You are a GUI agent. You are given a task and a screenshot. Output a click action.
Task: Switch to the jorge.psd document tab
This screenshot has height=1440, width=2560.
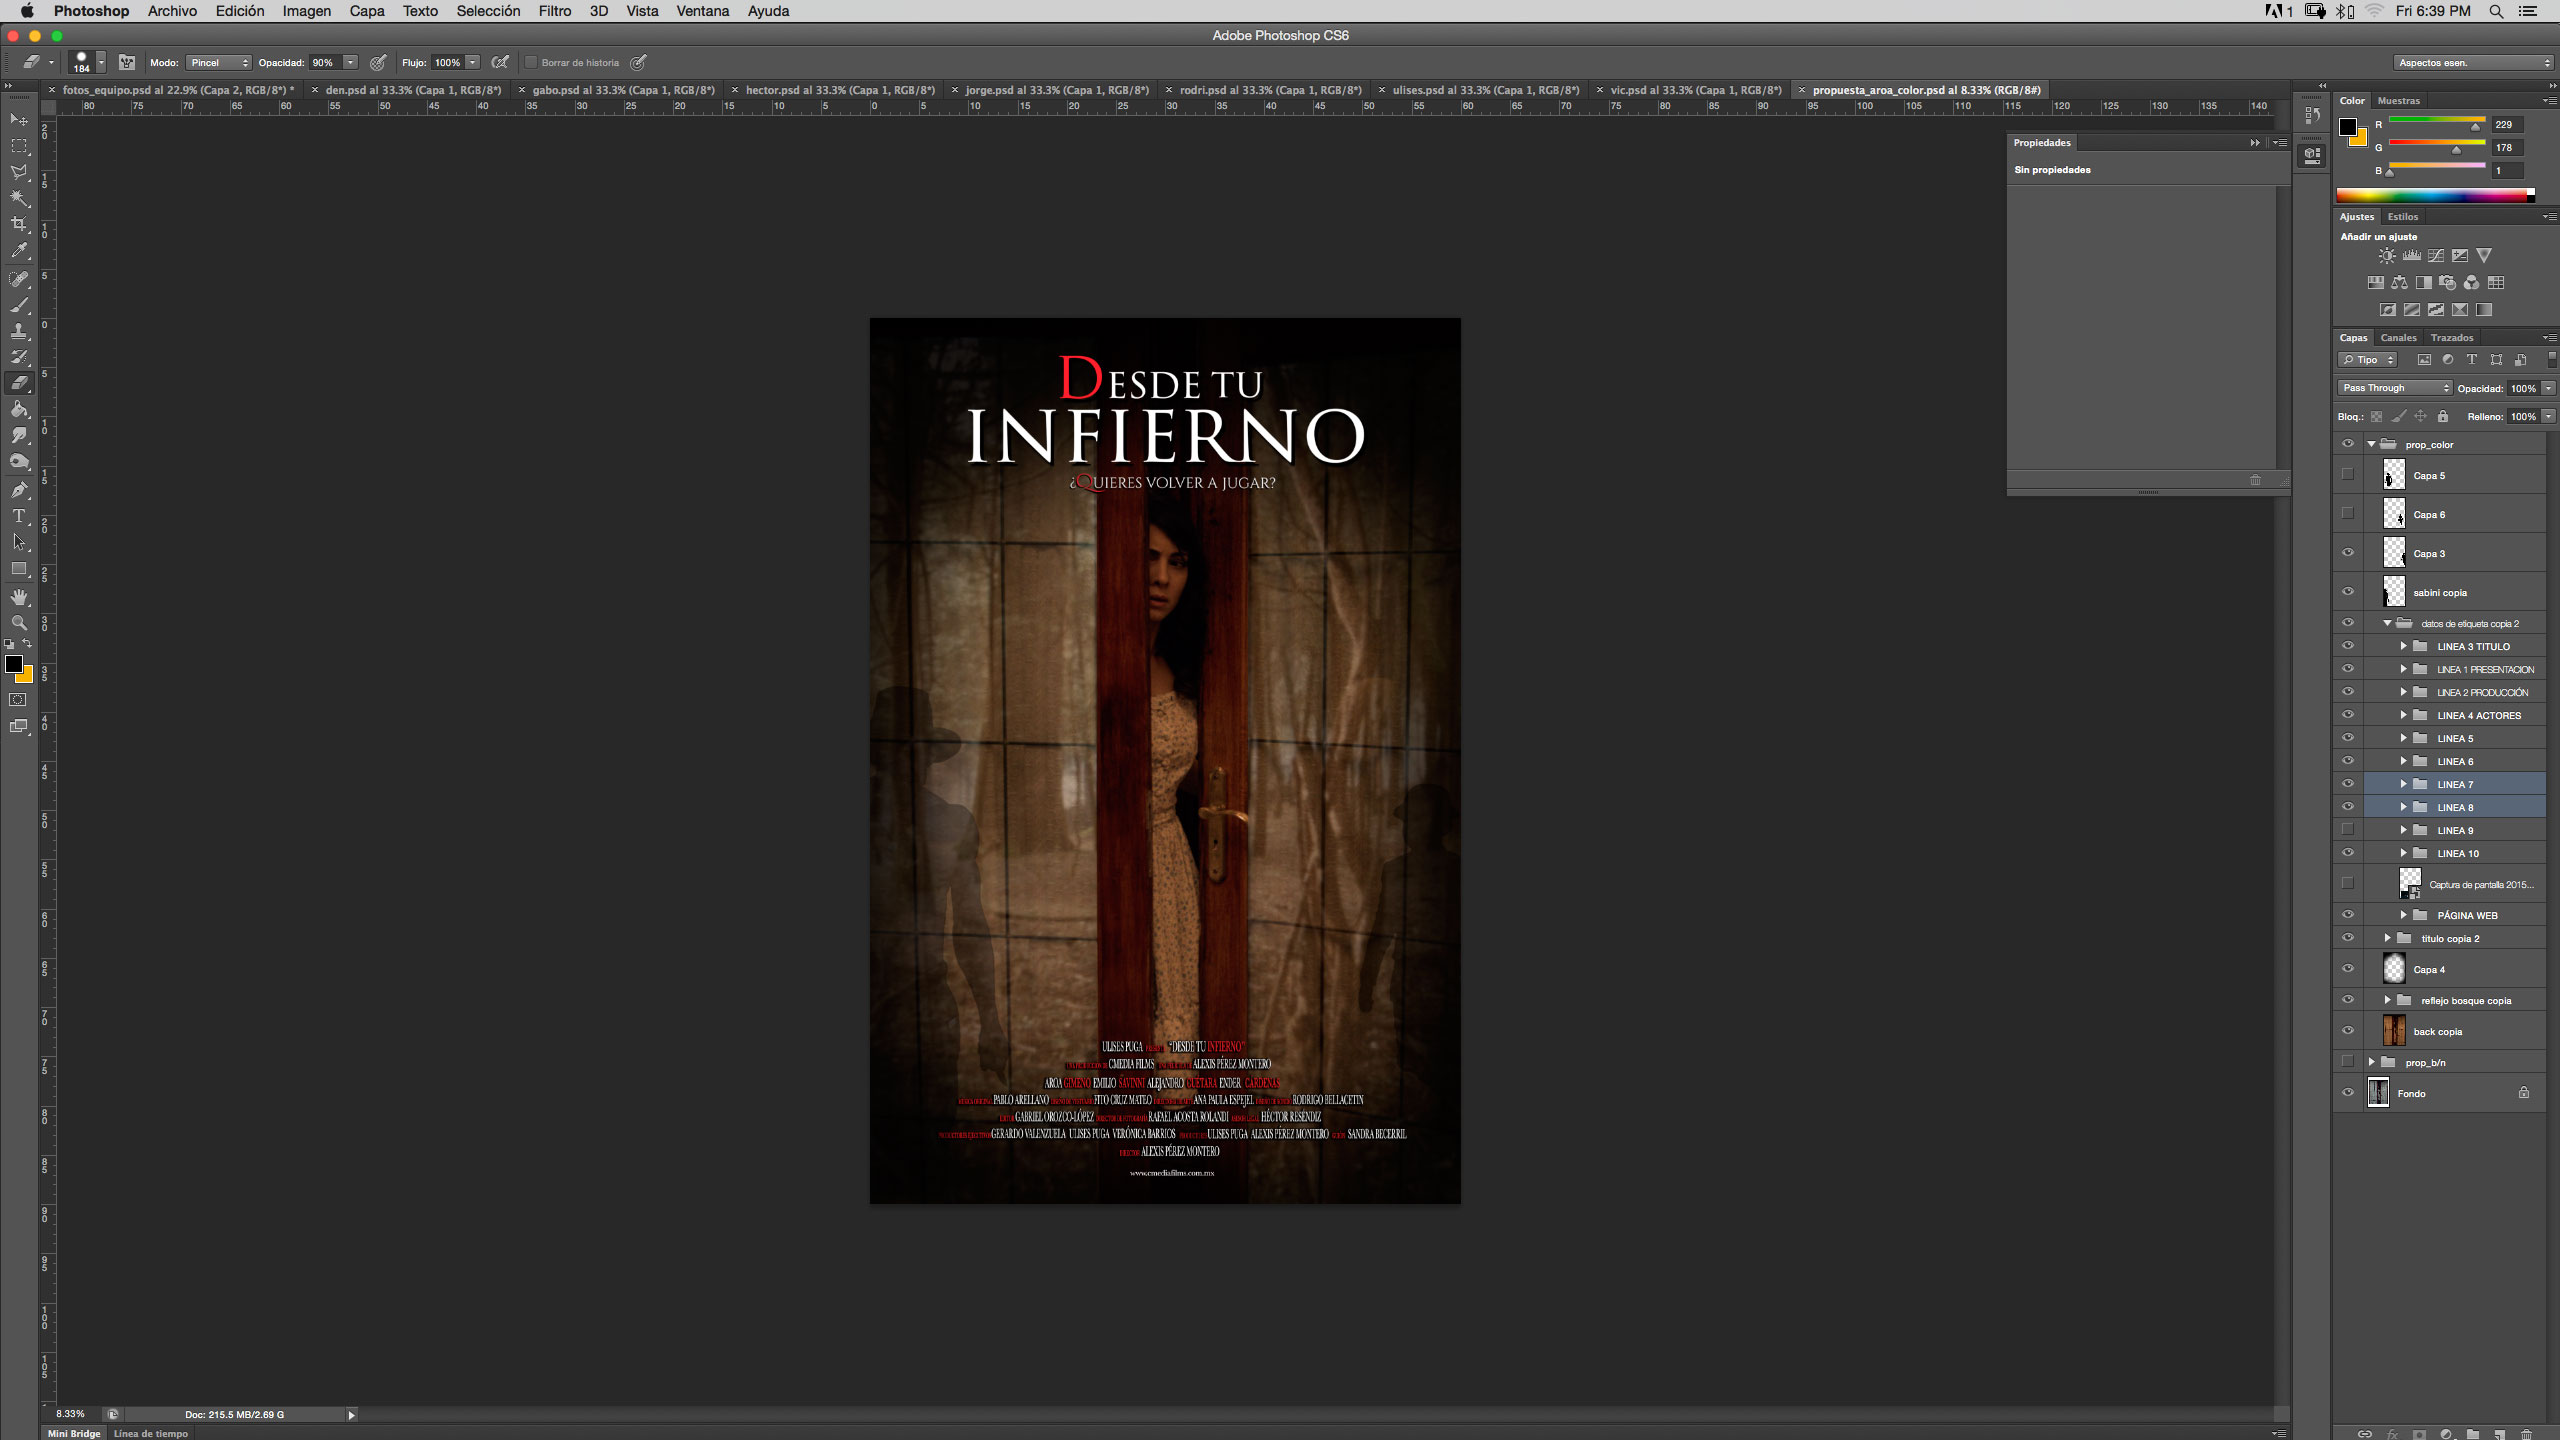tap(1057, 90)
